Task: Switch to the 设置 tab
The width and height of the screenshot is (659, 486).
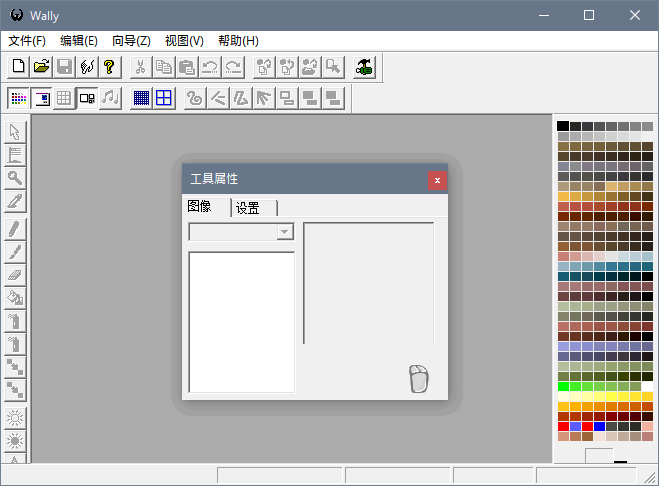Action: point(248,208)
